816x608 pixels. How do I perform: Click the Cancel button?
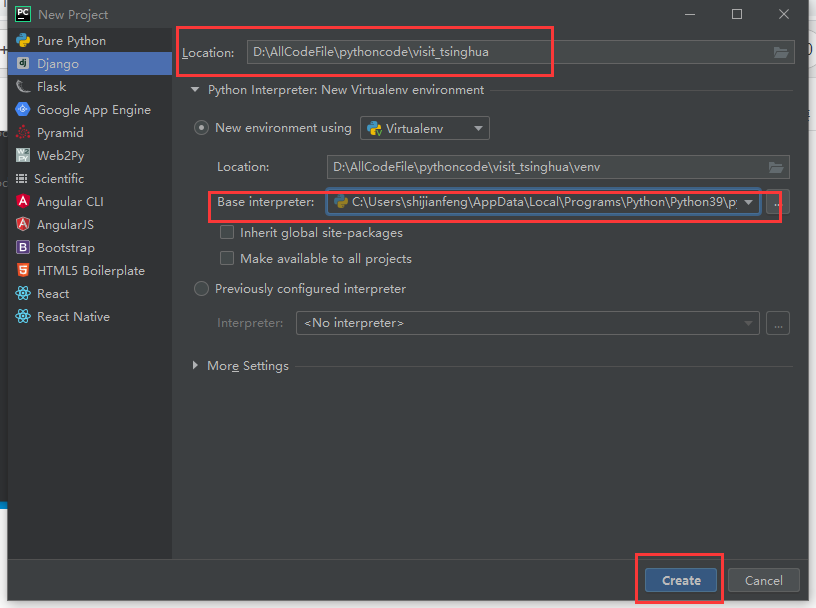point(763,580)
